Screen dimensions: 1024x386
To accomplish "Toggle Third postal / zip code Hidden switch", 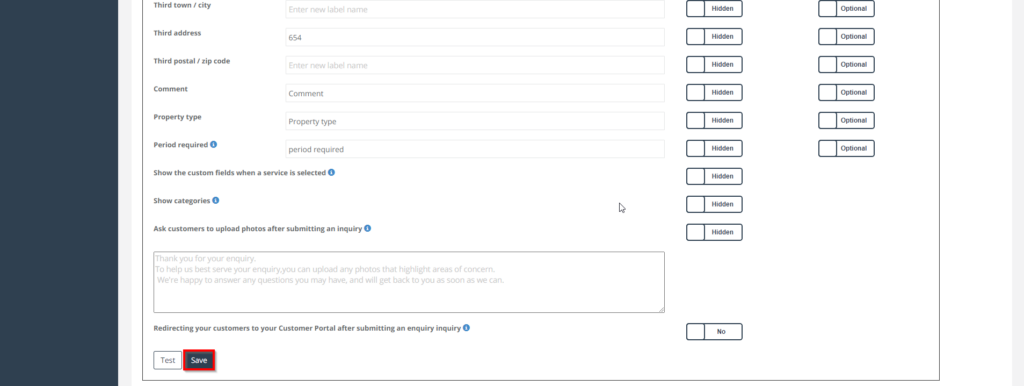I will click(714, 65).
